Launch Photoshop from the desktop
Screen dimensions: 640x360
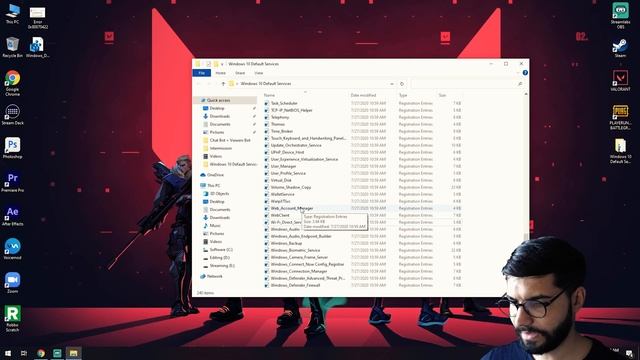pyautogui.click(x=12, y=148)
